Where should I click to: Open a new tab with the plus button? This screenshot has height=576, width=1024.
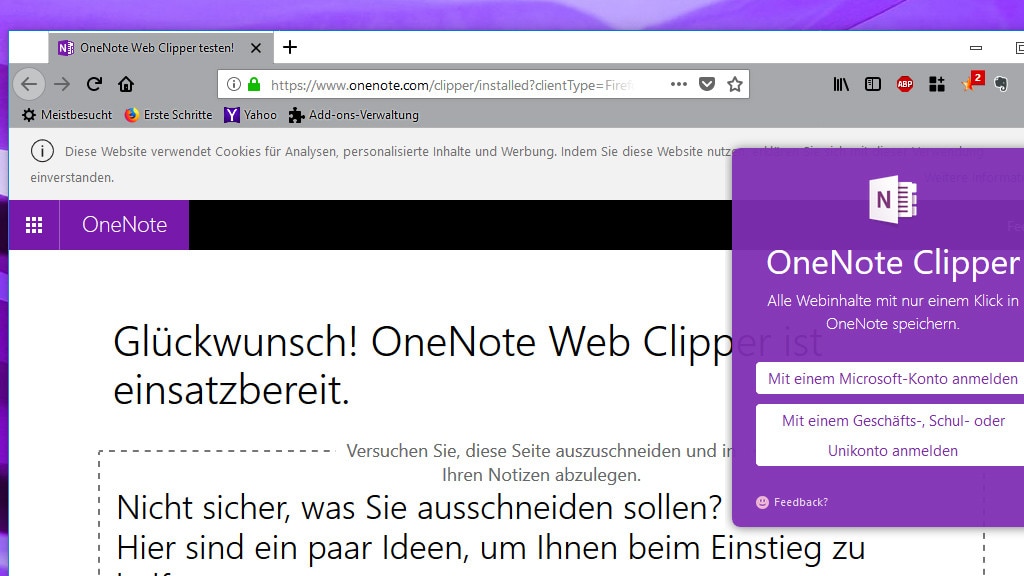click(x=290, y=47)
